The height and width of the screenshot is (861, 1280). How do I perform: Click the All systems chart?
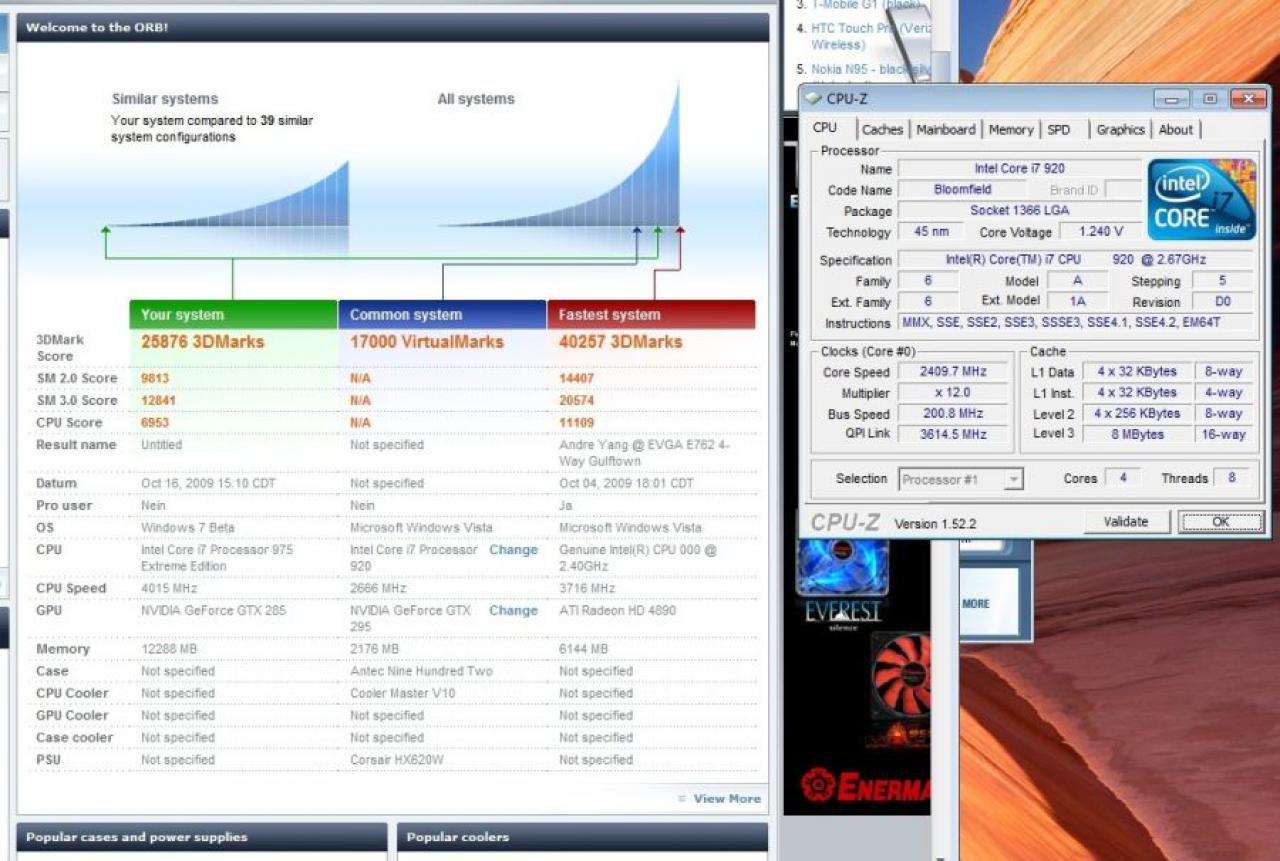pyautogui.click(x=560, y=155)
